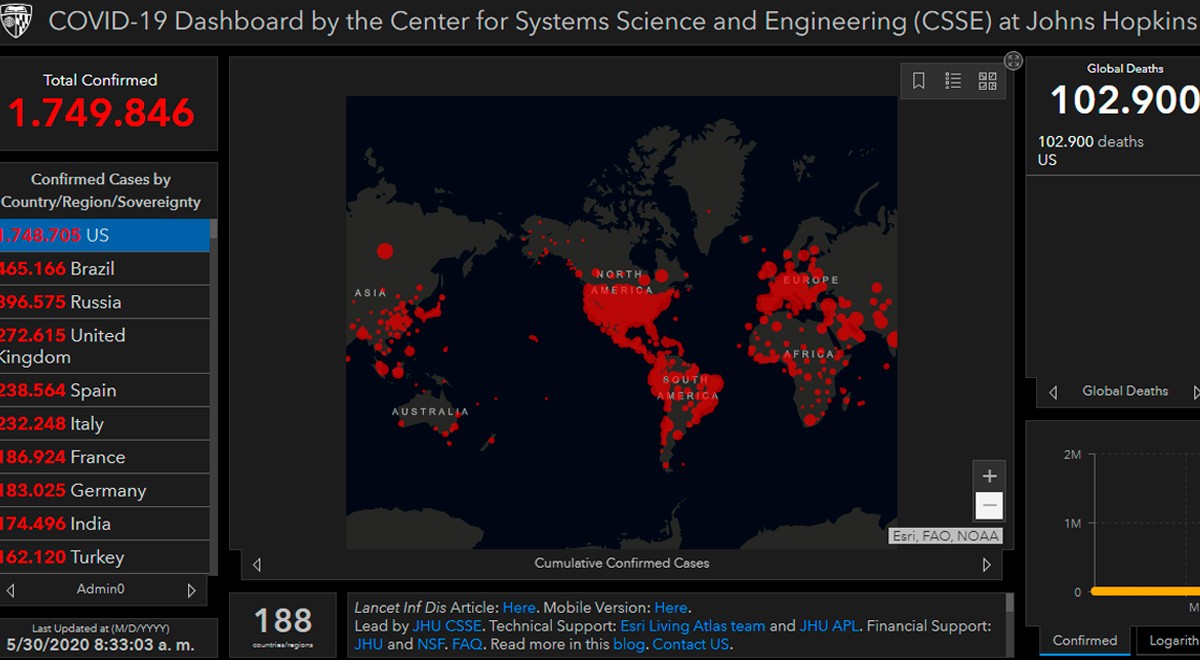The width and height of the screenshot is (1200, 660).
Task: Switch to the Logarithmic chart tab
Action: coord(1170,640)
